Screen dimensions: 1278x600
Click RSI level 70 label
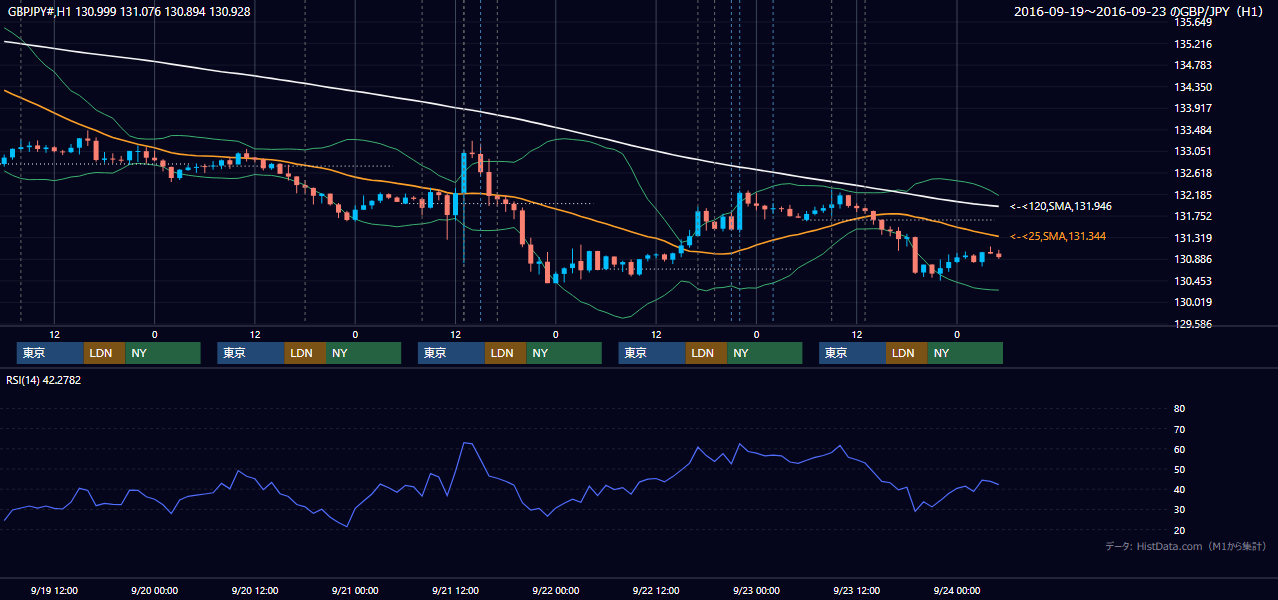(x=1180, y=429)
